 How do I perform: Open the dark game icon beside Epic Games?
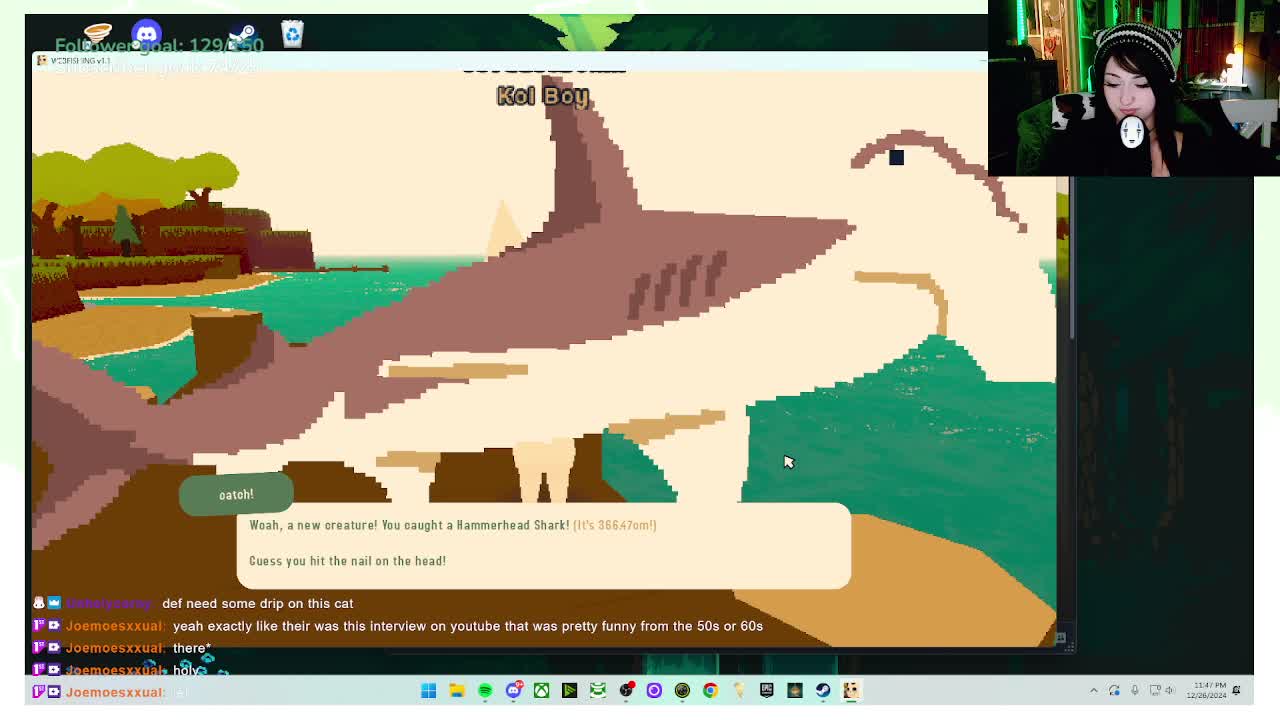pyautogui.click(x=795, y=690)
